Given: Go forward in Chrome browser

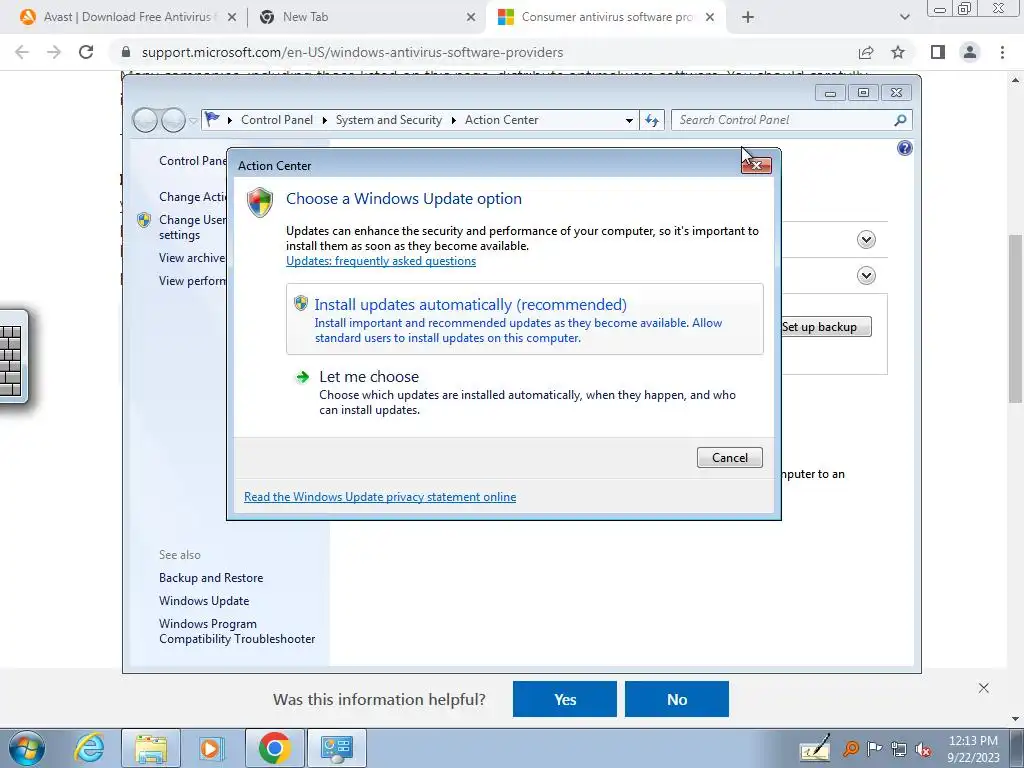Looking at the screenshot, I should pyautogui.click(x=54, y=52).
